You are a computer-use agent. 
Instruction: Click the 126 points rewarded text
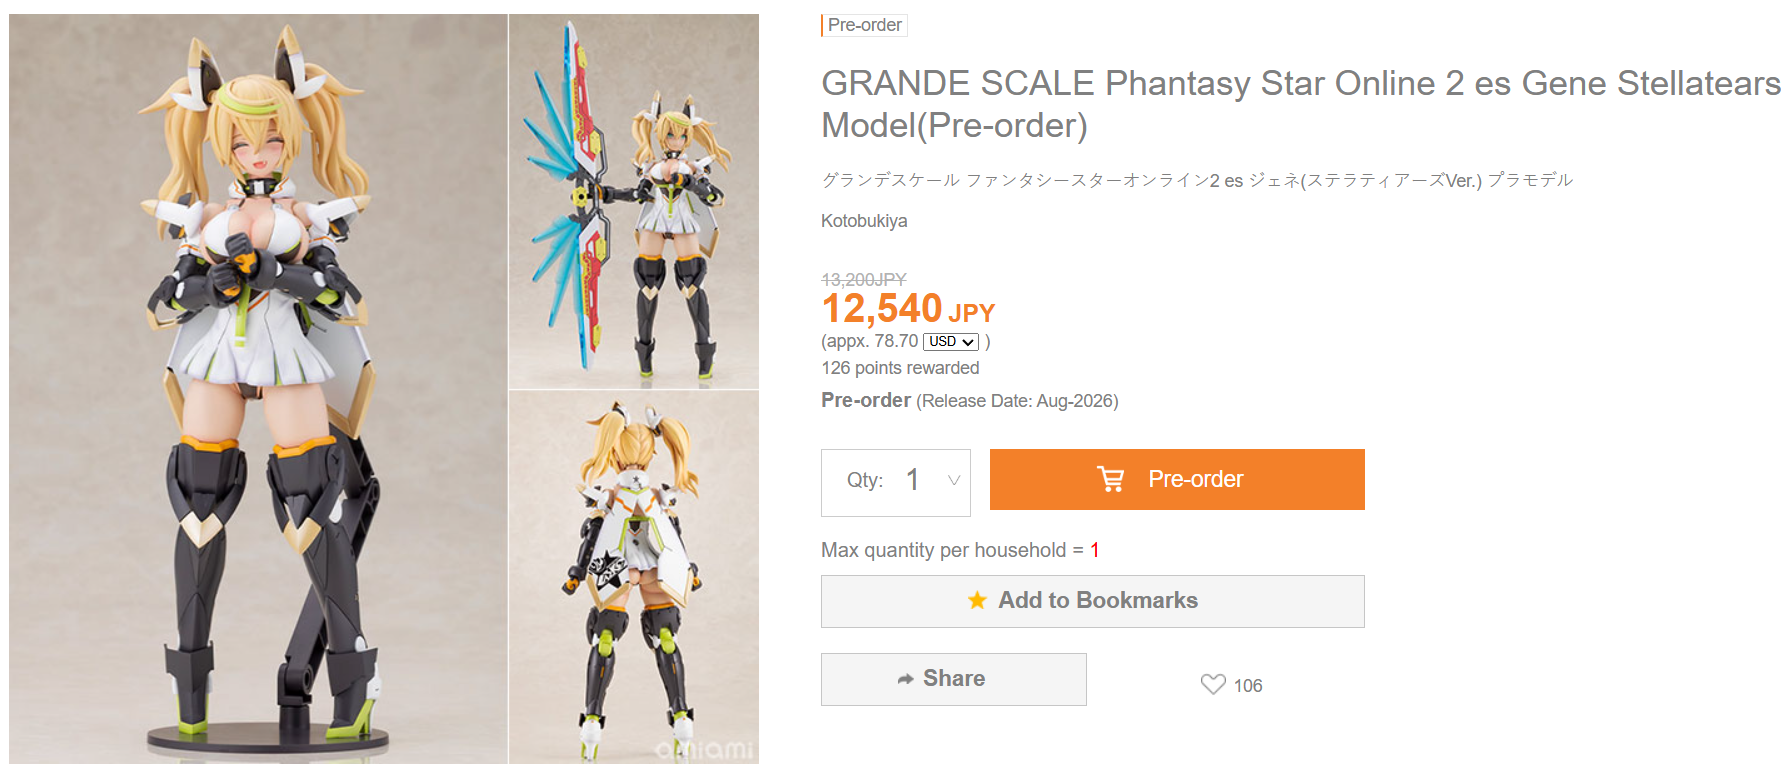900,368
